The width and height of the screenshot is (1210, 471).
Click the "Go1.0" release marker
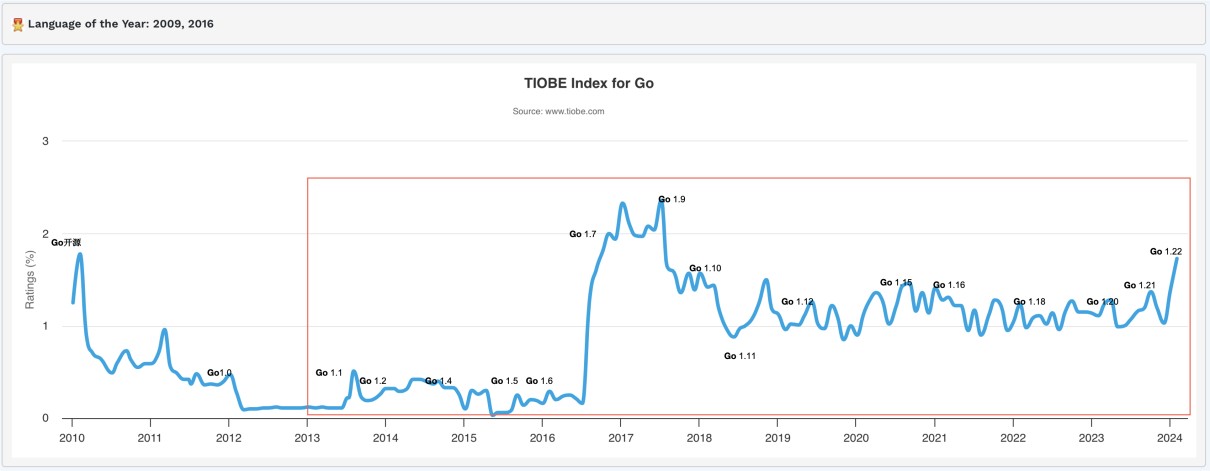pos(219,373)
